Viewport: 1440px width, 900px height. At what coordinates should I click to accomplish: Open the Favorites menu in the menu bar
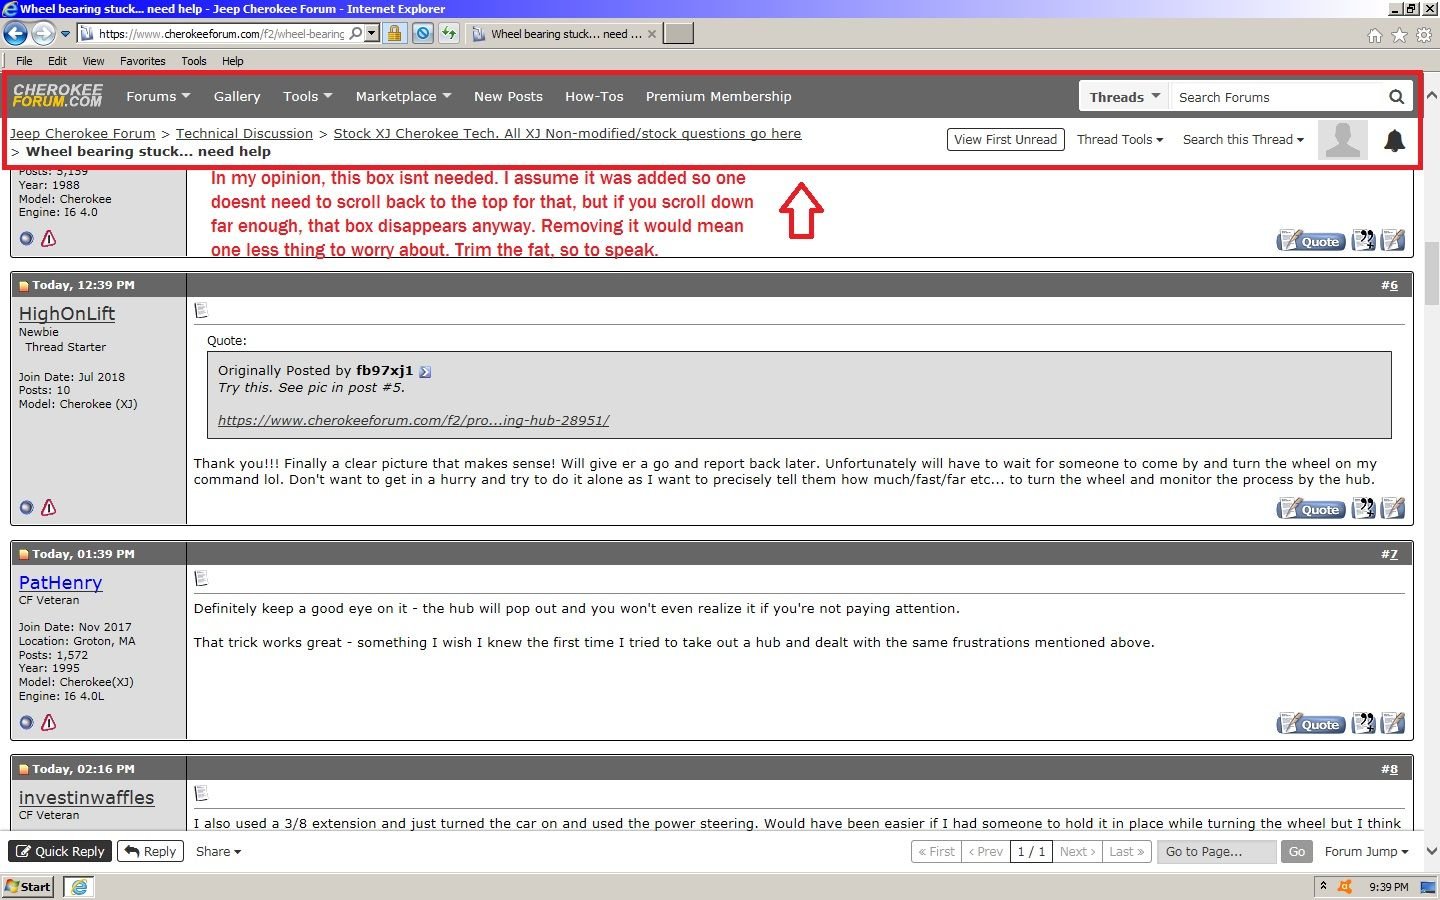(142, 61)
